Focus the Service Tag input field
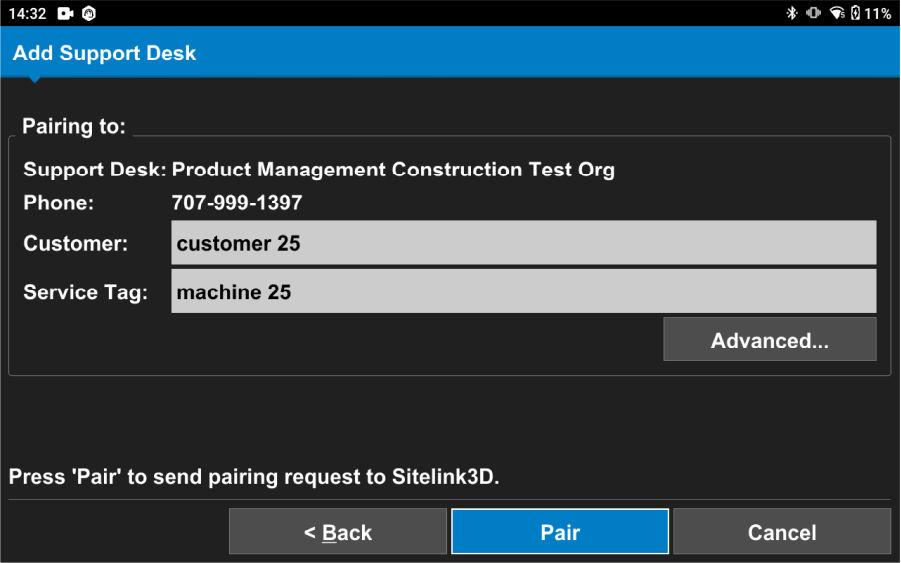This screenshot has height=563, width=901. coord(523,291)
